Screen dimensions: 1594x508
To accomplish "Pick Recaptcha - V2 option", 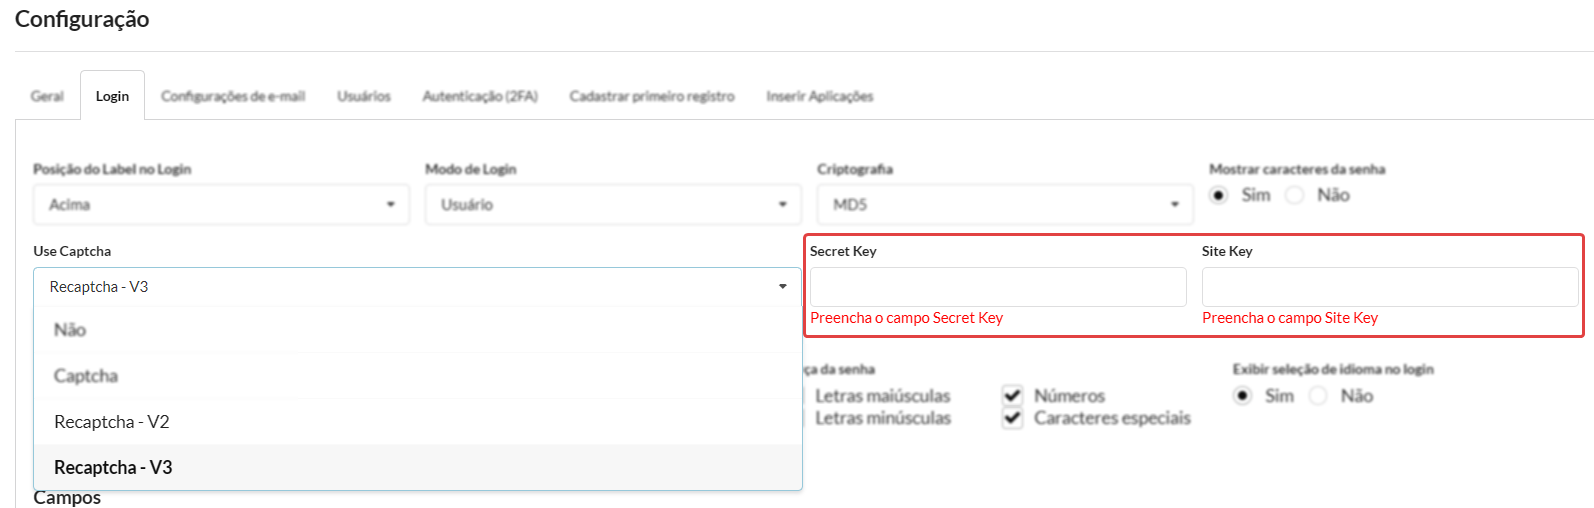I will point(112,422).
